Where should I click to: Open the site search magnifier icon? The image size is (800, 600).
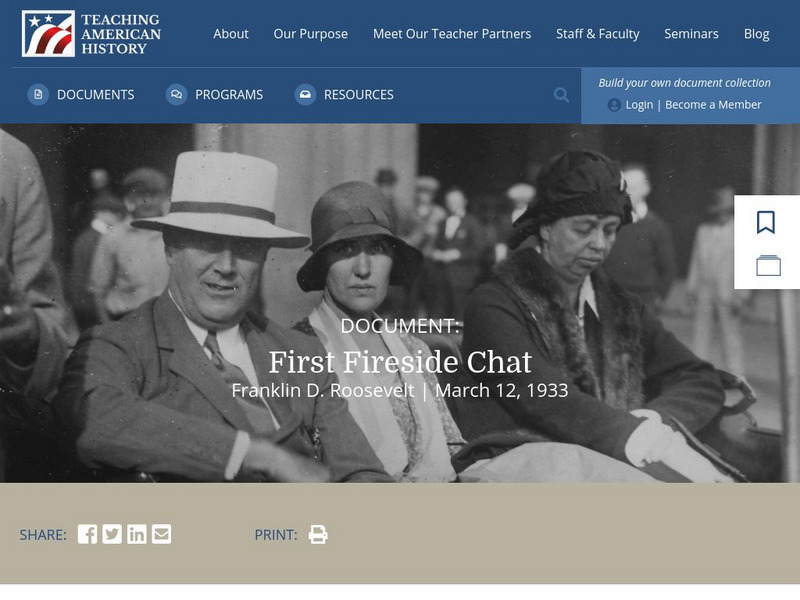pyautogui.click(x=561, y=95)
